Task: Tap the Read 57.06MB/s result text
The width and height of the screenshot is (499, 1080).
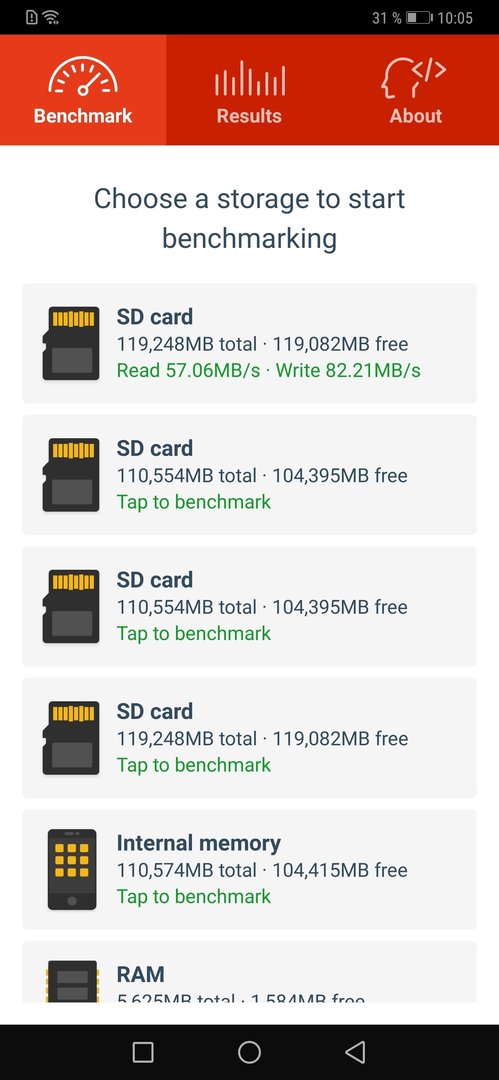Action: [188, 370]
